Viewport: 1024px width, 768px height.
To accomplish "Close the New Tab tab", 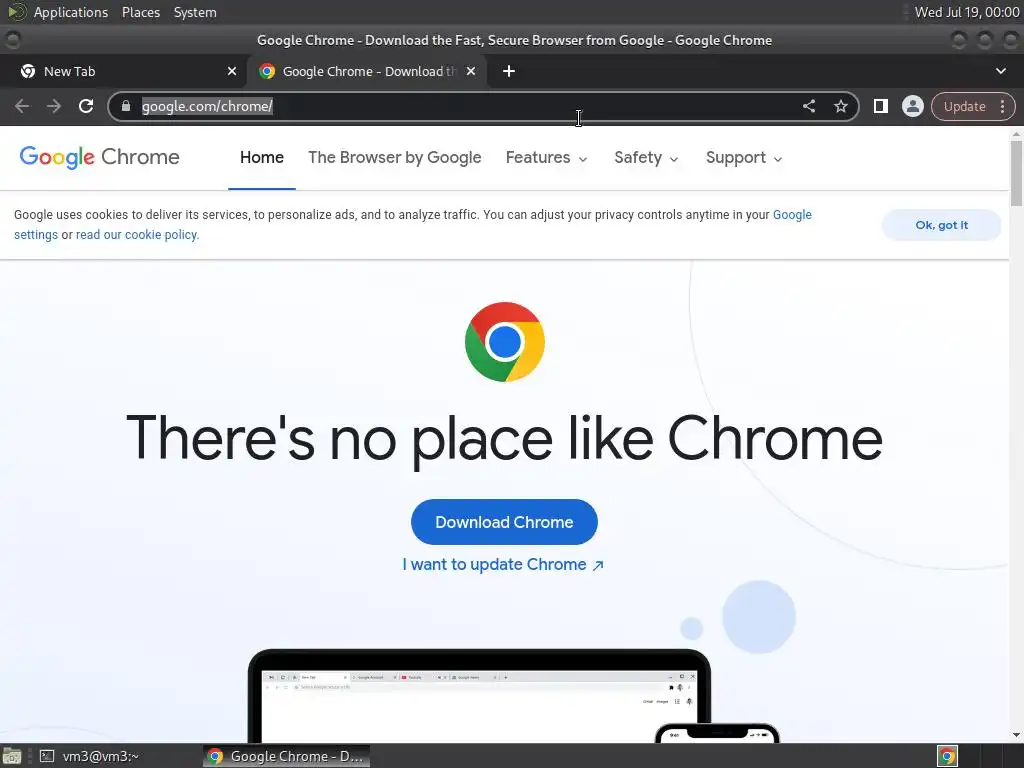I will (x=232, y=71).
